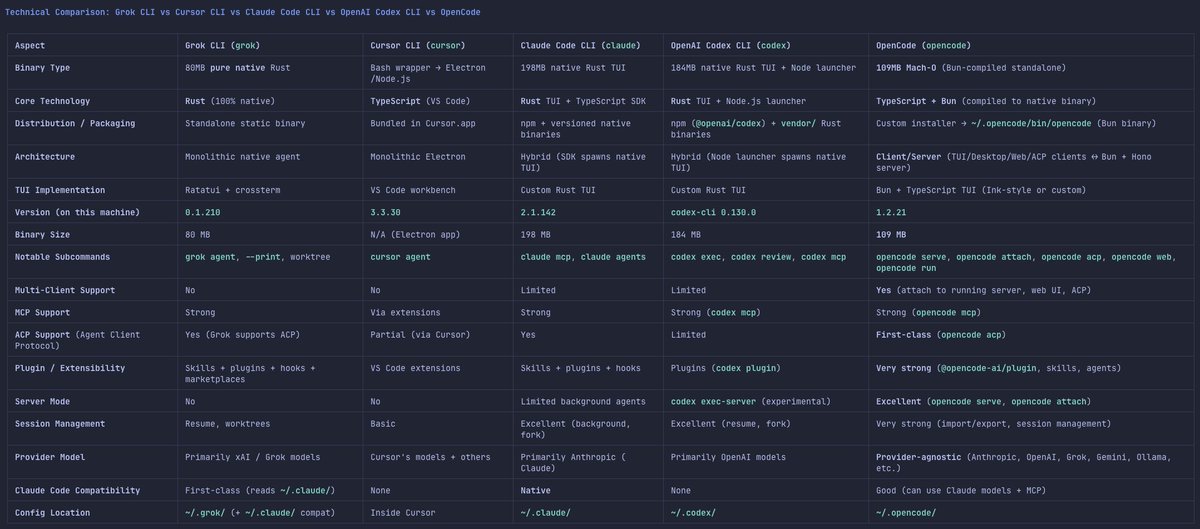Click the 'Session Management' row label
This screenshot has height=529, width=1200.
click(61, 424)
